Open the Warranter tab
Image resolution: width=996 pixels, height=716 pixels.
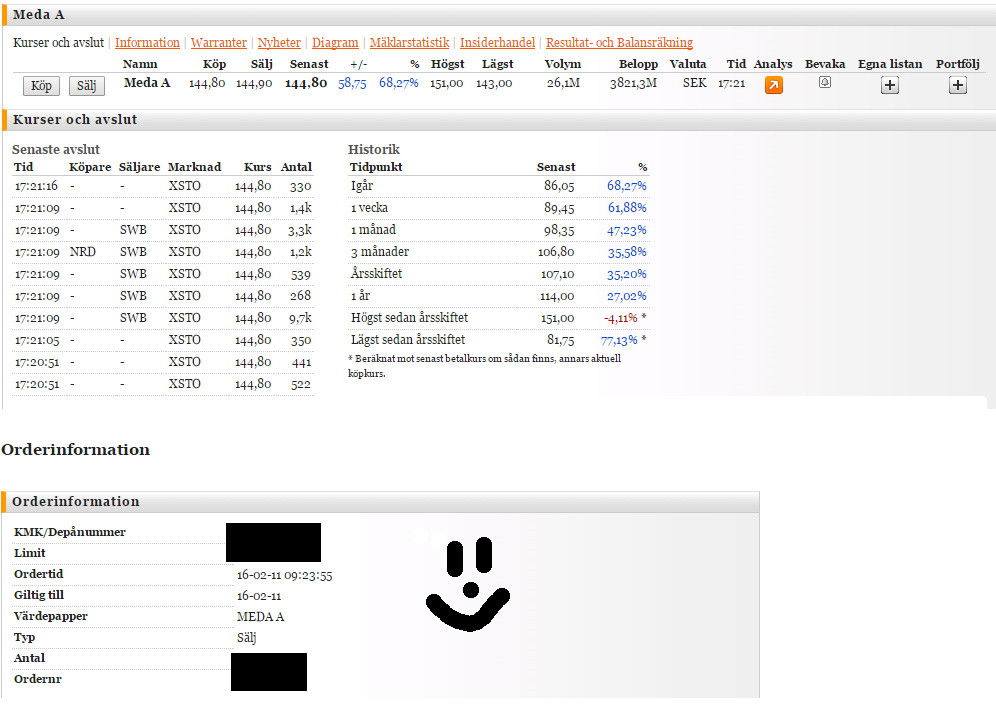219,43
